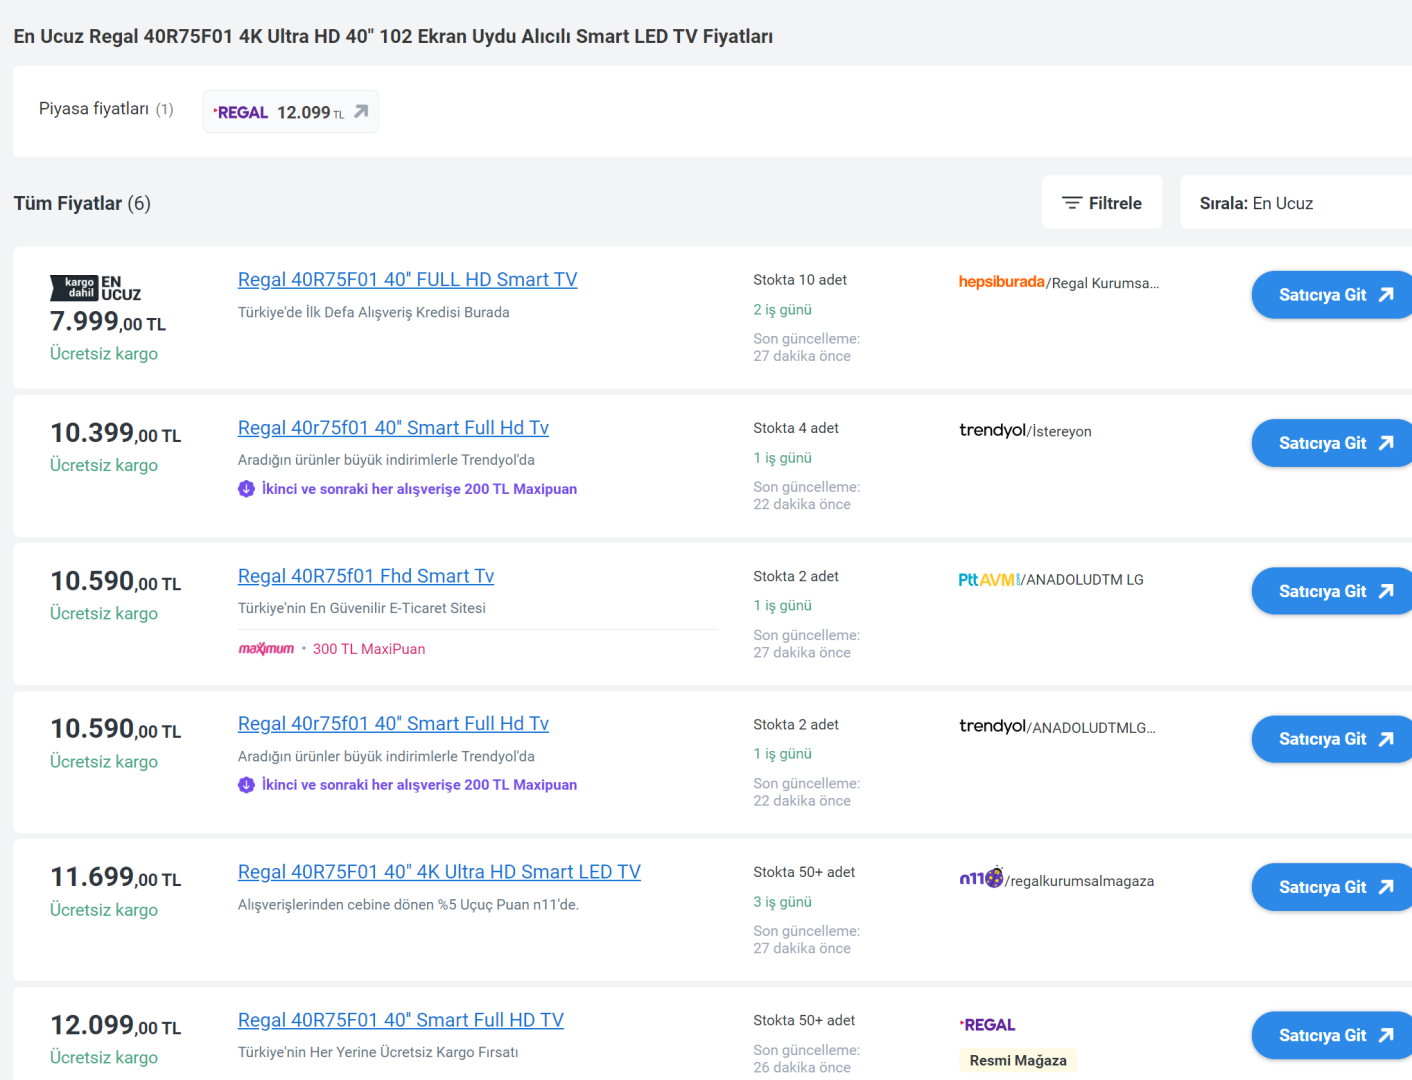Click the n11 store logo
This screenshot has height=1080, width=1412.
coord(981,878)
